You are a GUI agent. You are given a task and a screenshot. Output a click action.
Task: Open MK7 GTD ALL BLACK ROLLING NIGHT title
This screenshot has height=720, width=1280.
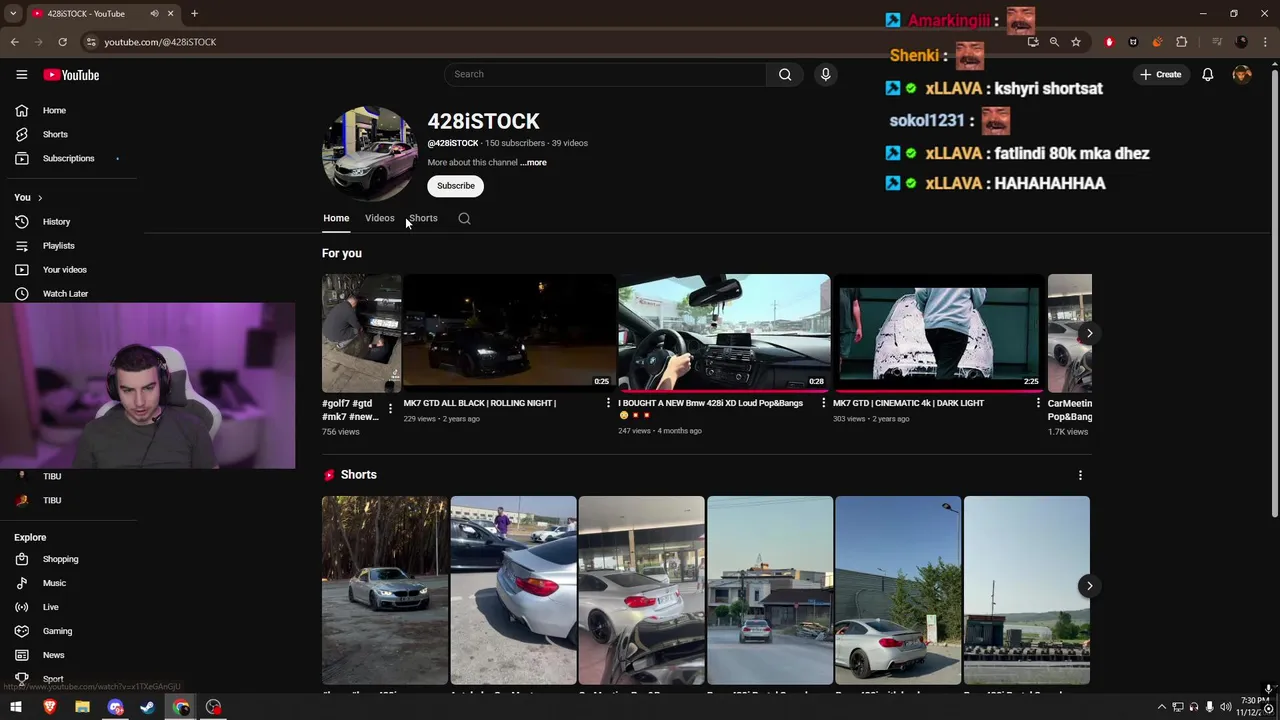point(479,403)
